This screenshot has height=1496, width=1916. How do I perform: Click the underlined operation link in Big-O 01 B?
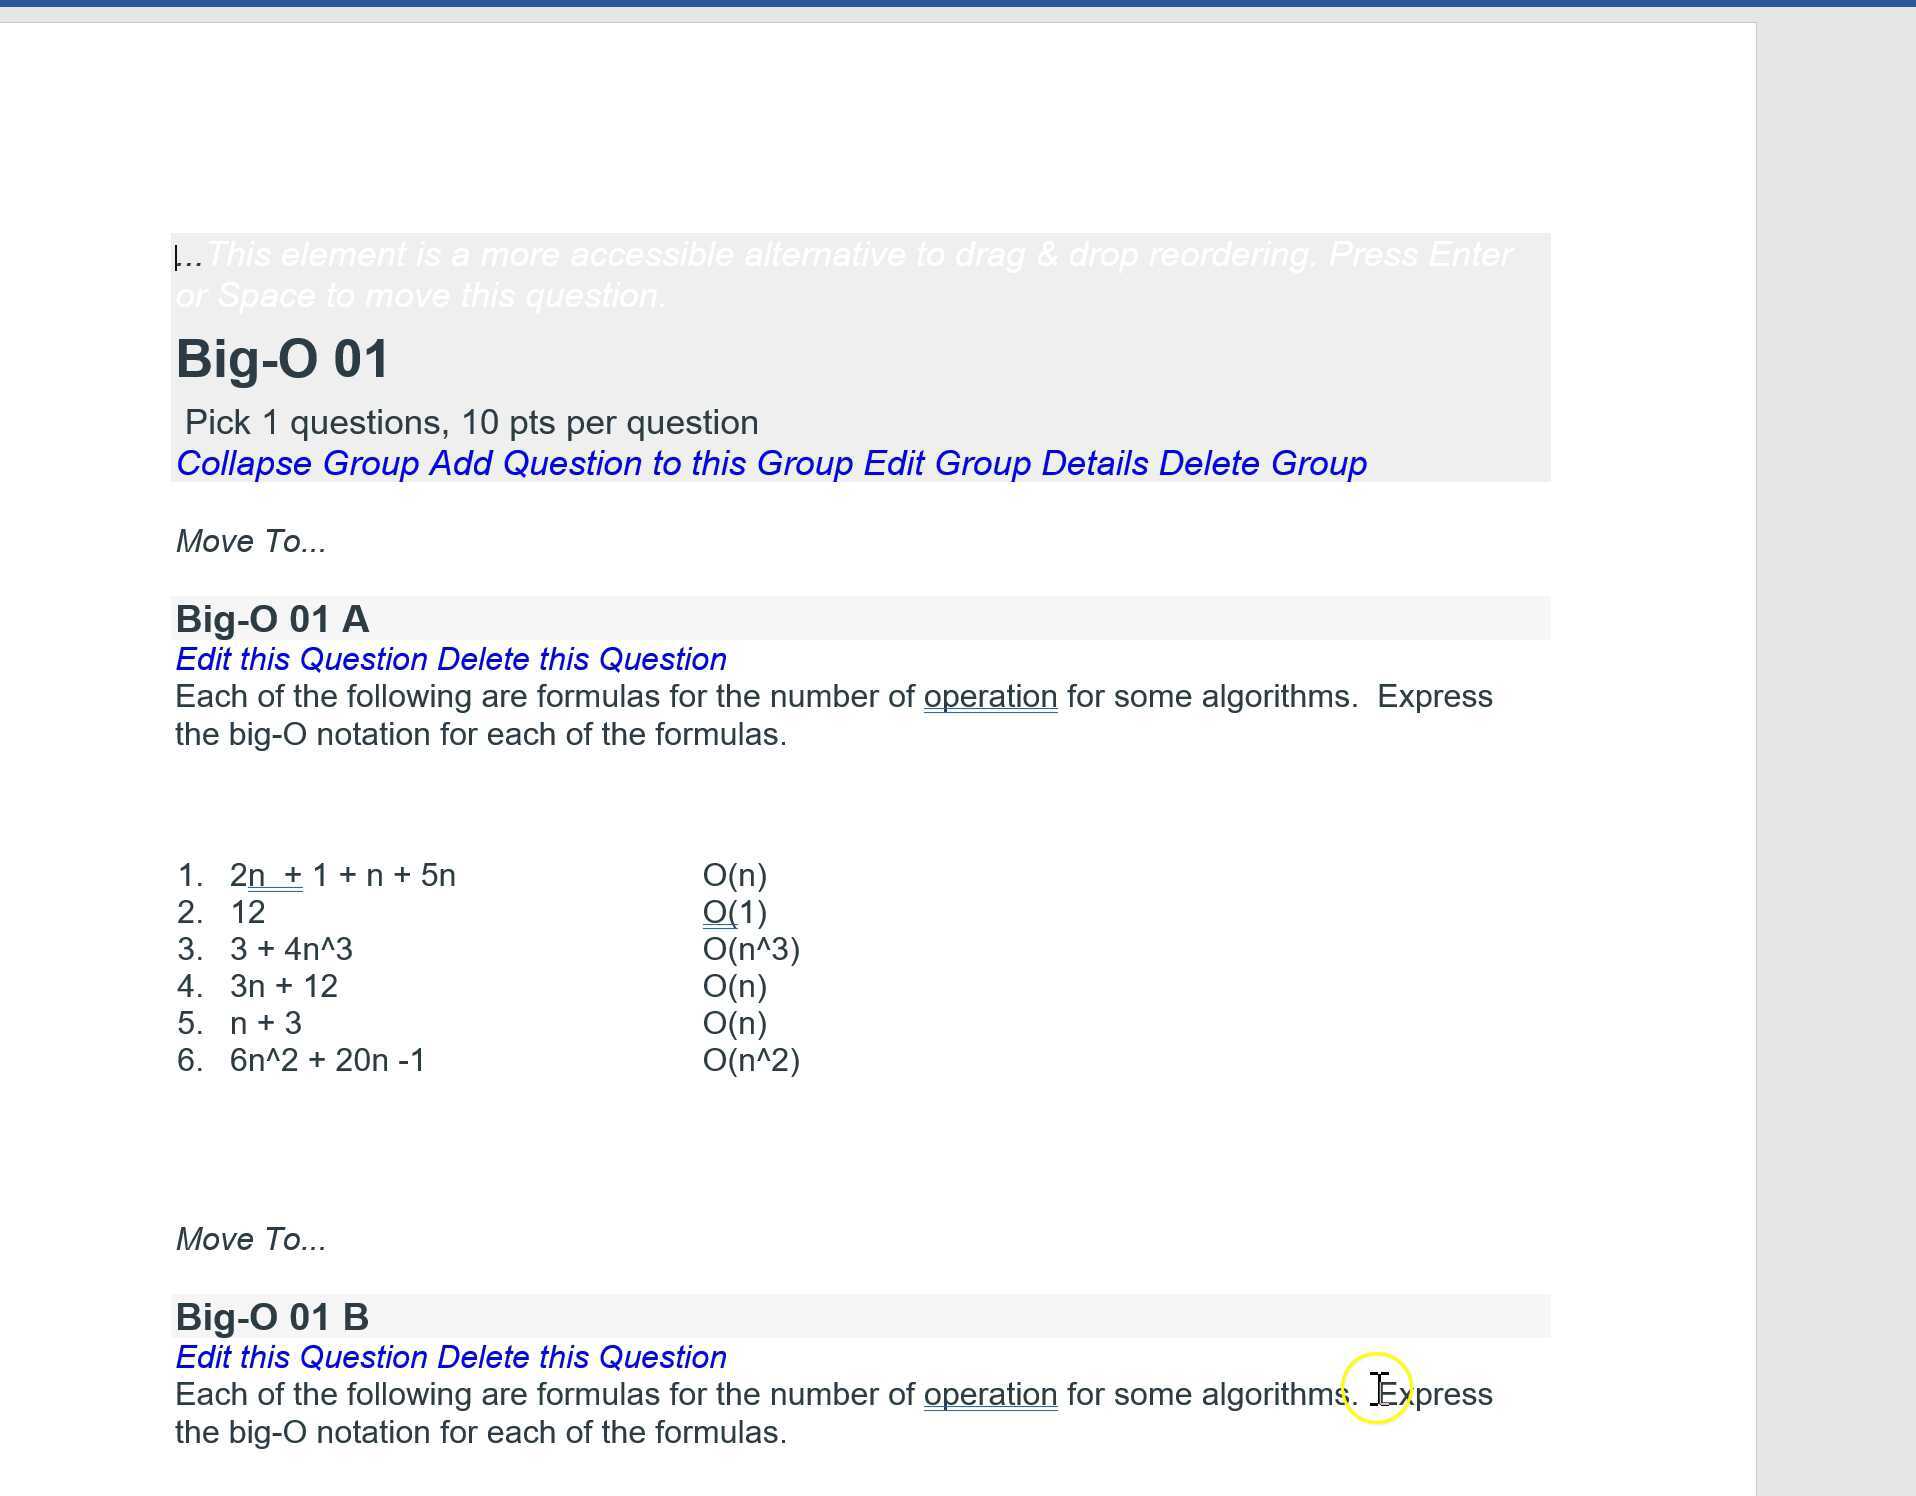tap(989, 1393)
